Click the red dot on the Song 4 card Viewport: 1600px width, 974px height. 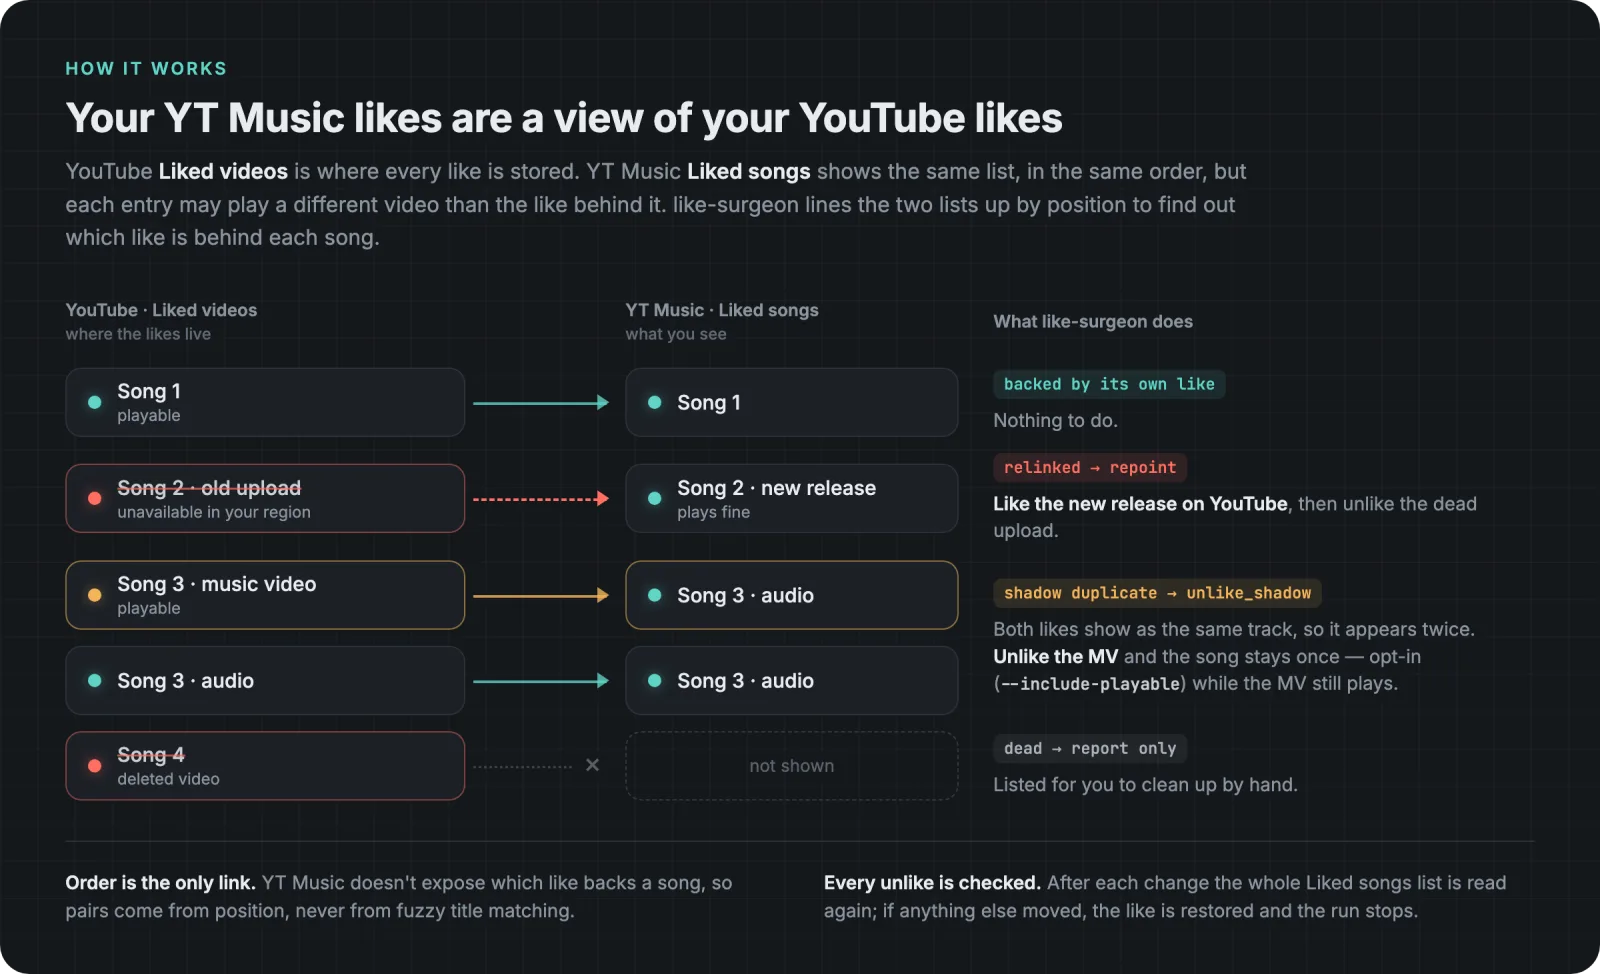pos(94,766)
